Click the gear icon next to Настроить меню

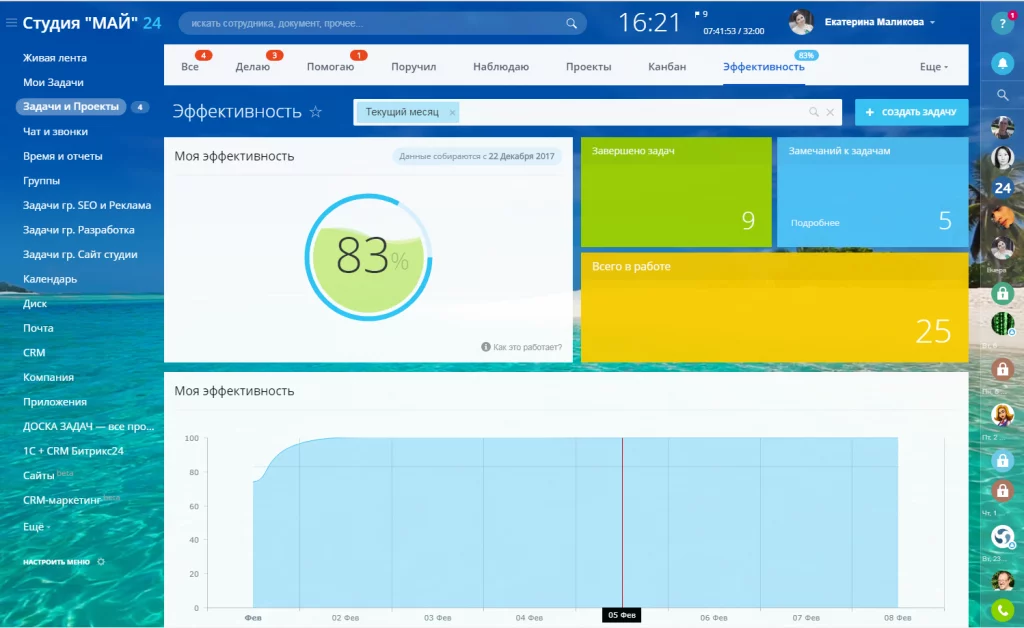click(101, 561)
